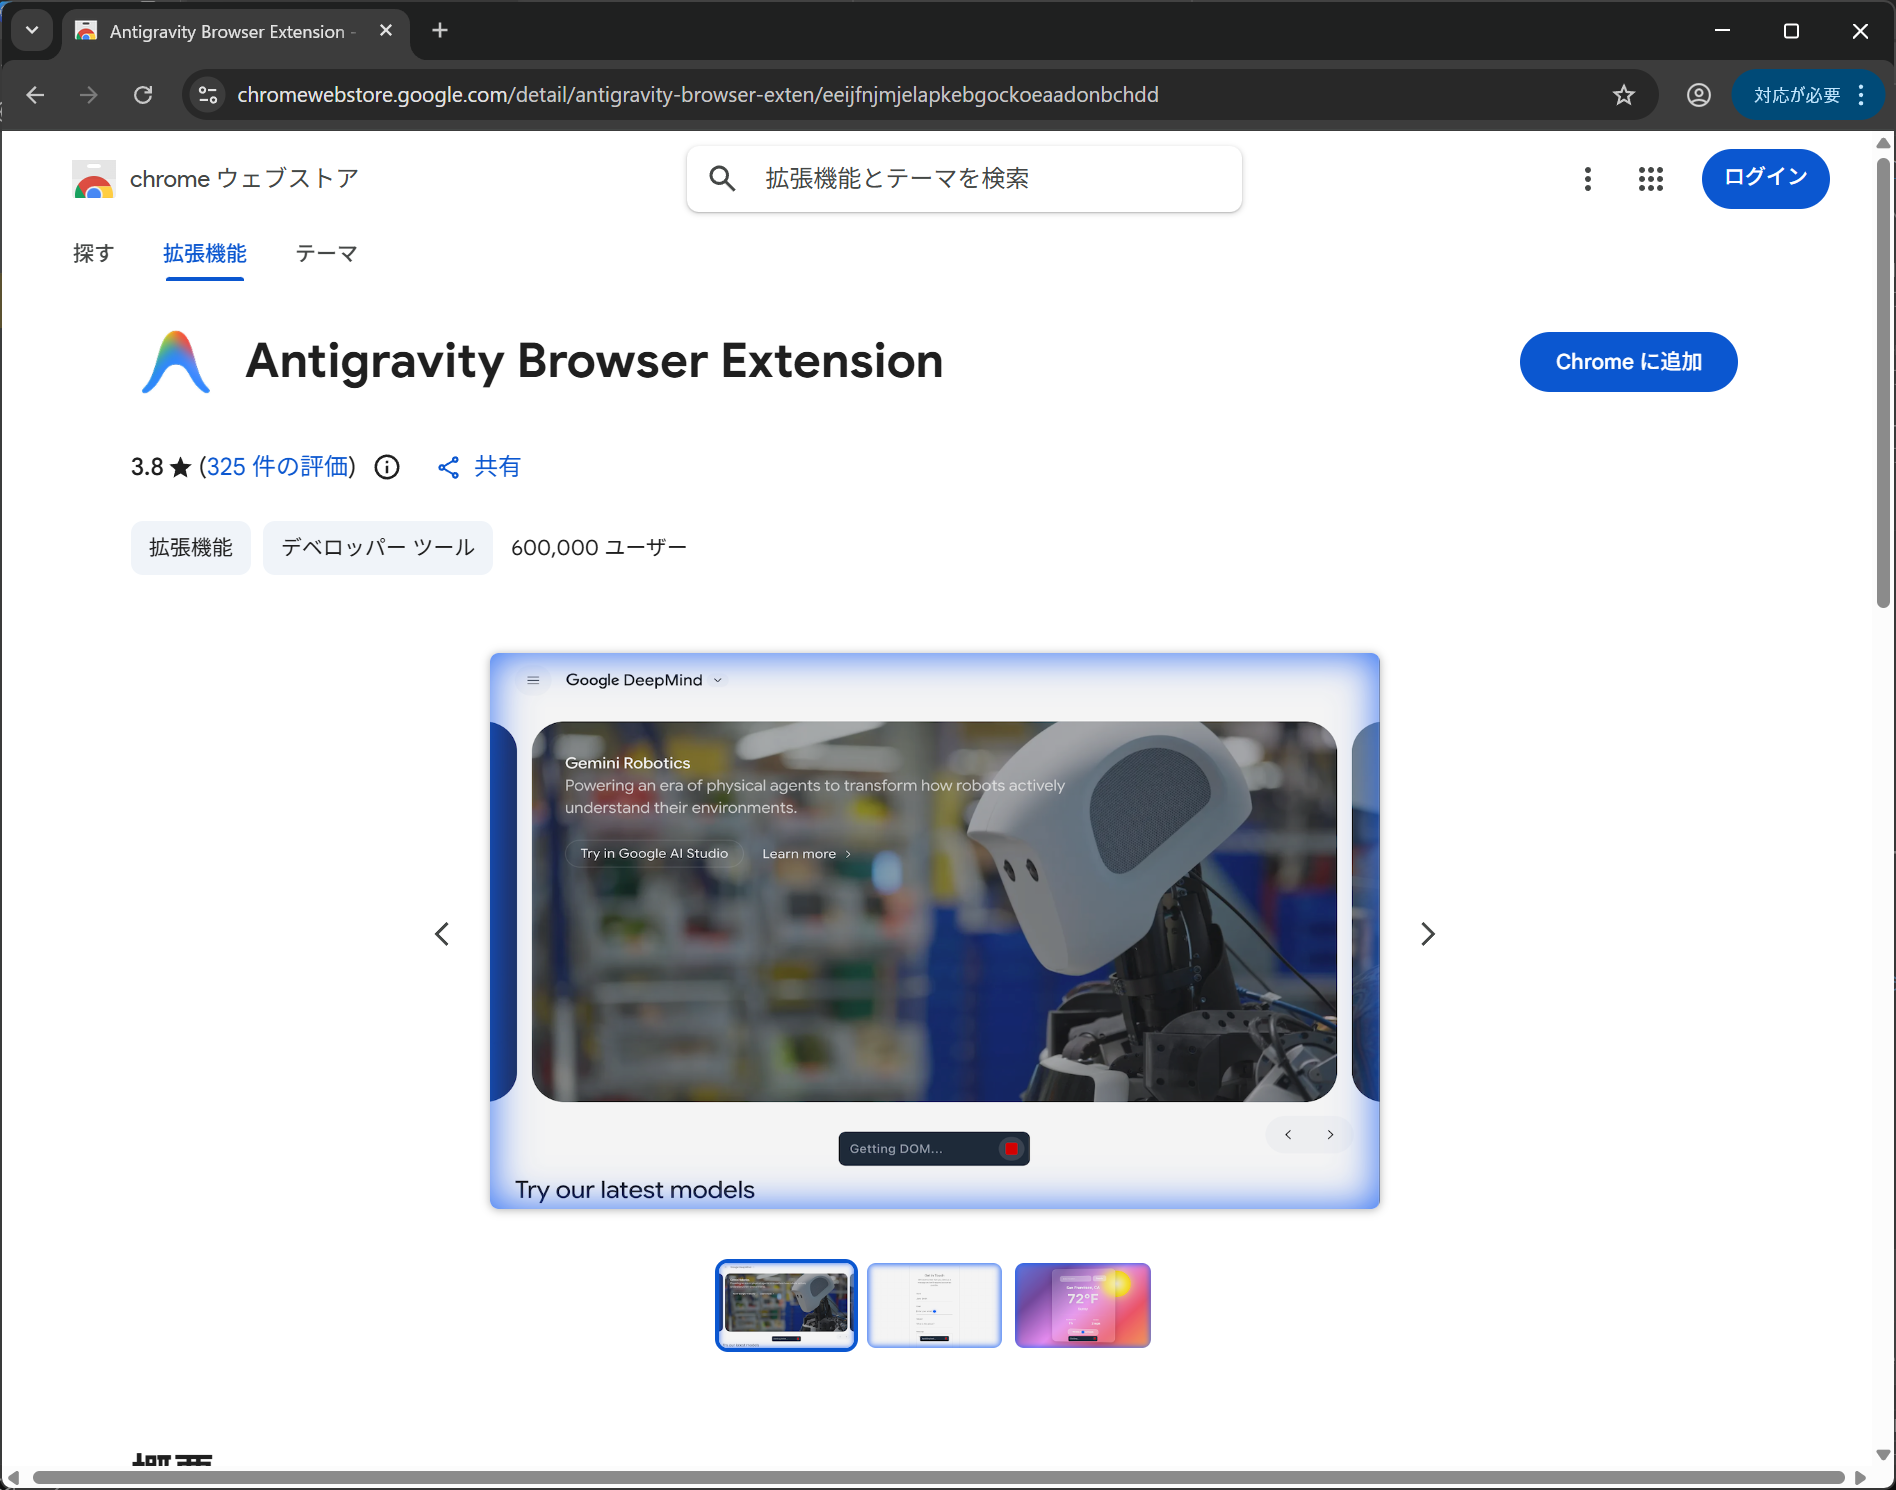Bookmark this page with the star icon
1896x1490 pixels.
click(x=1624, y=95)
